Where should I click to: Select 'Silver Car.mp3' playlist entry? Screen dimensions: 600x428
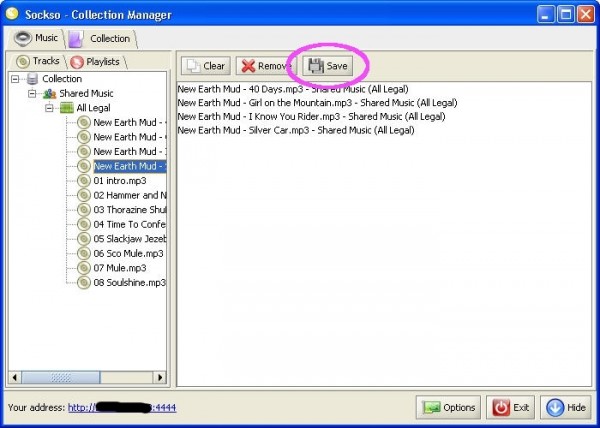[296, 130]
